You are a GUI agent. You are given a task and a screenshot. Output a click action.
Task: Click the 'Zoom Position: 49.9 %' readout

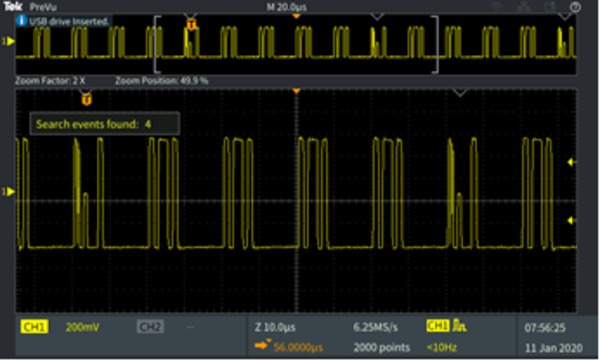[161, 81]
